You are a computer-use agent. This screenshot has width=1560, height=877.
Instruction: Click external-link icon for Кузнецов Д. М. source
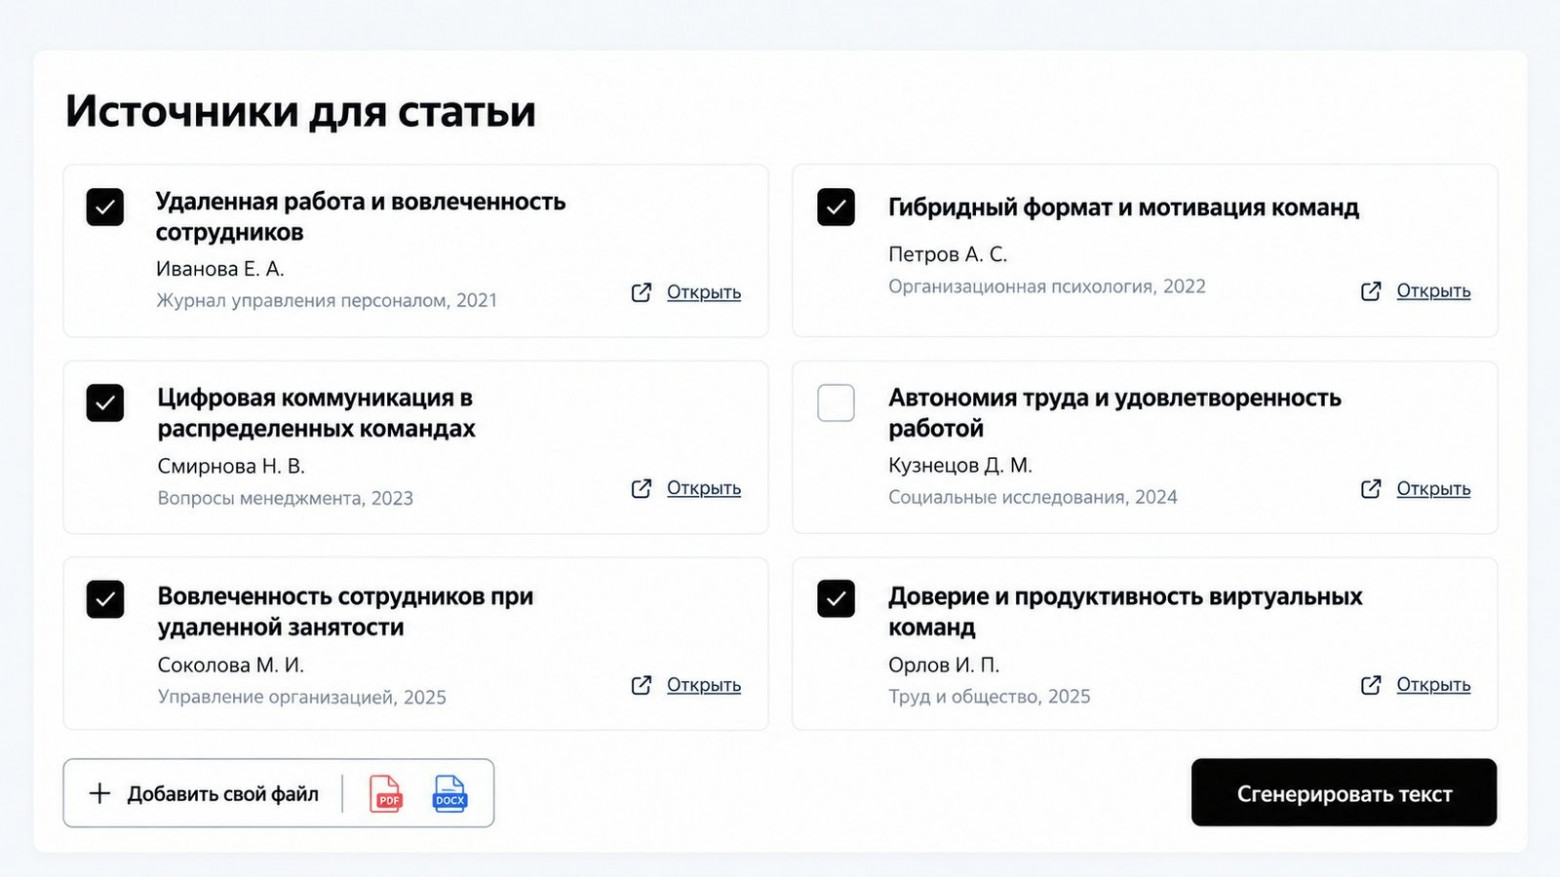pyautogui.click(x=1371, y=488)
